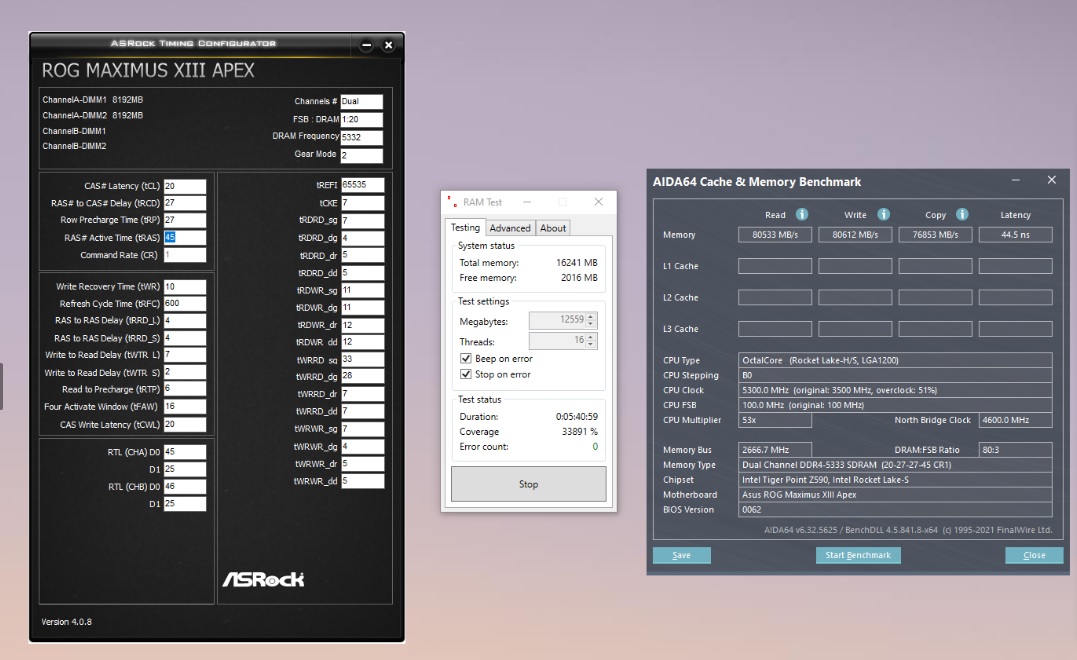Select the tWRRD_dg field

(x=363, y=376)
